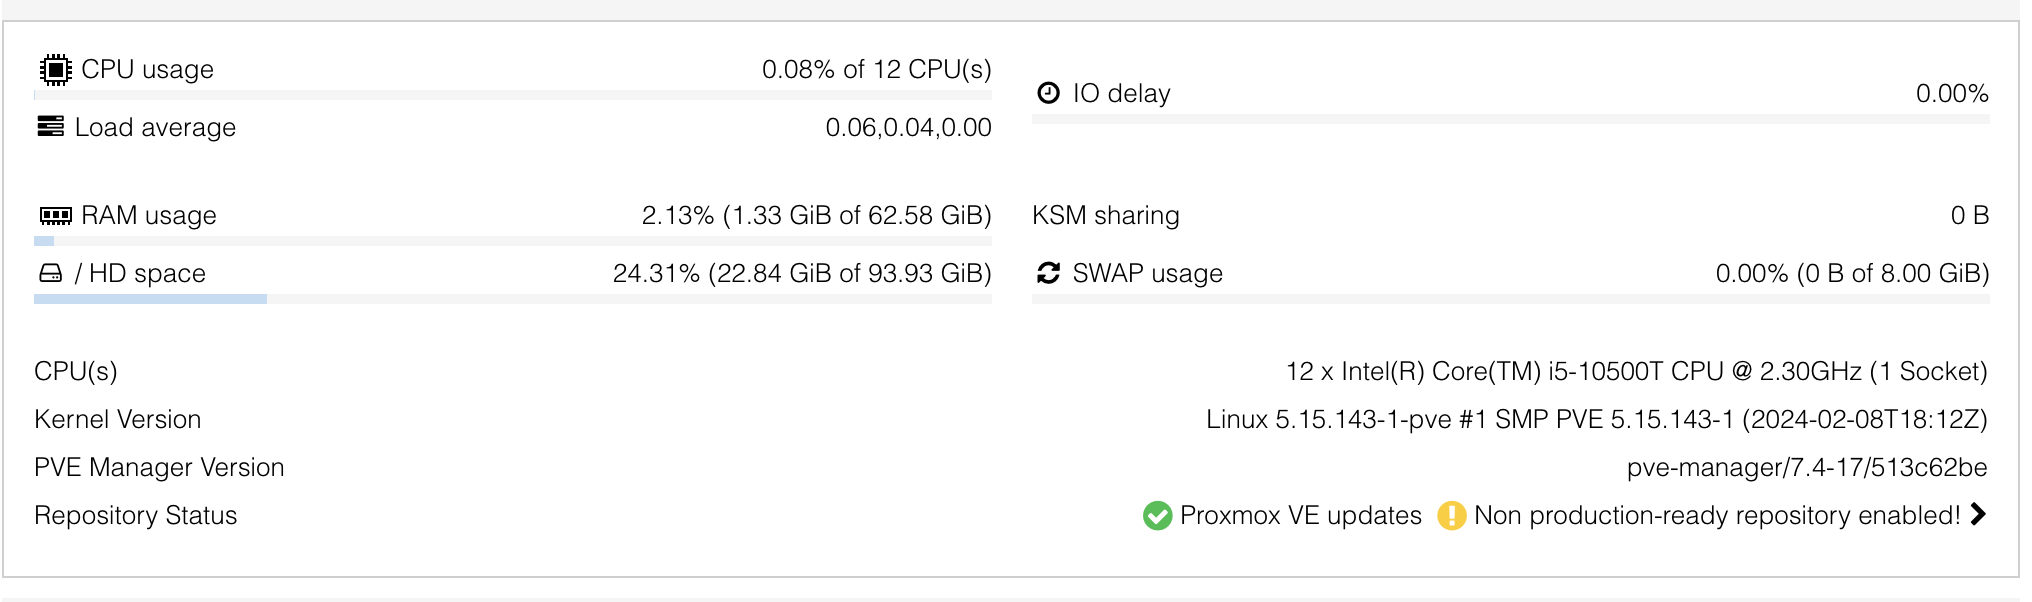
Task: Click the green checkmark update status icon
Action: pos(1157,516)
